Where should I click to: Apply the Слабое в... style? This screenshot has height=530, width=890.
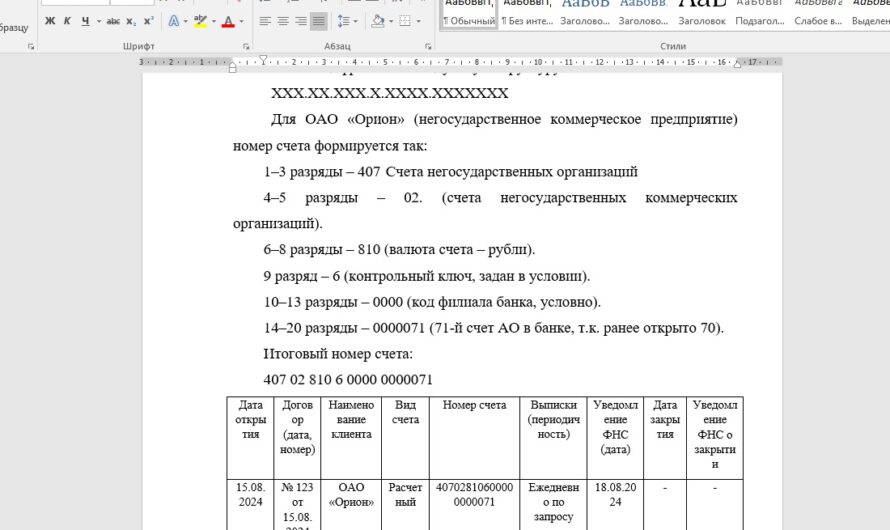818,14
